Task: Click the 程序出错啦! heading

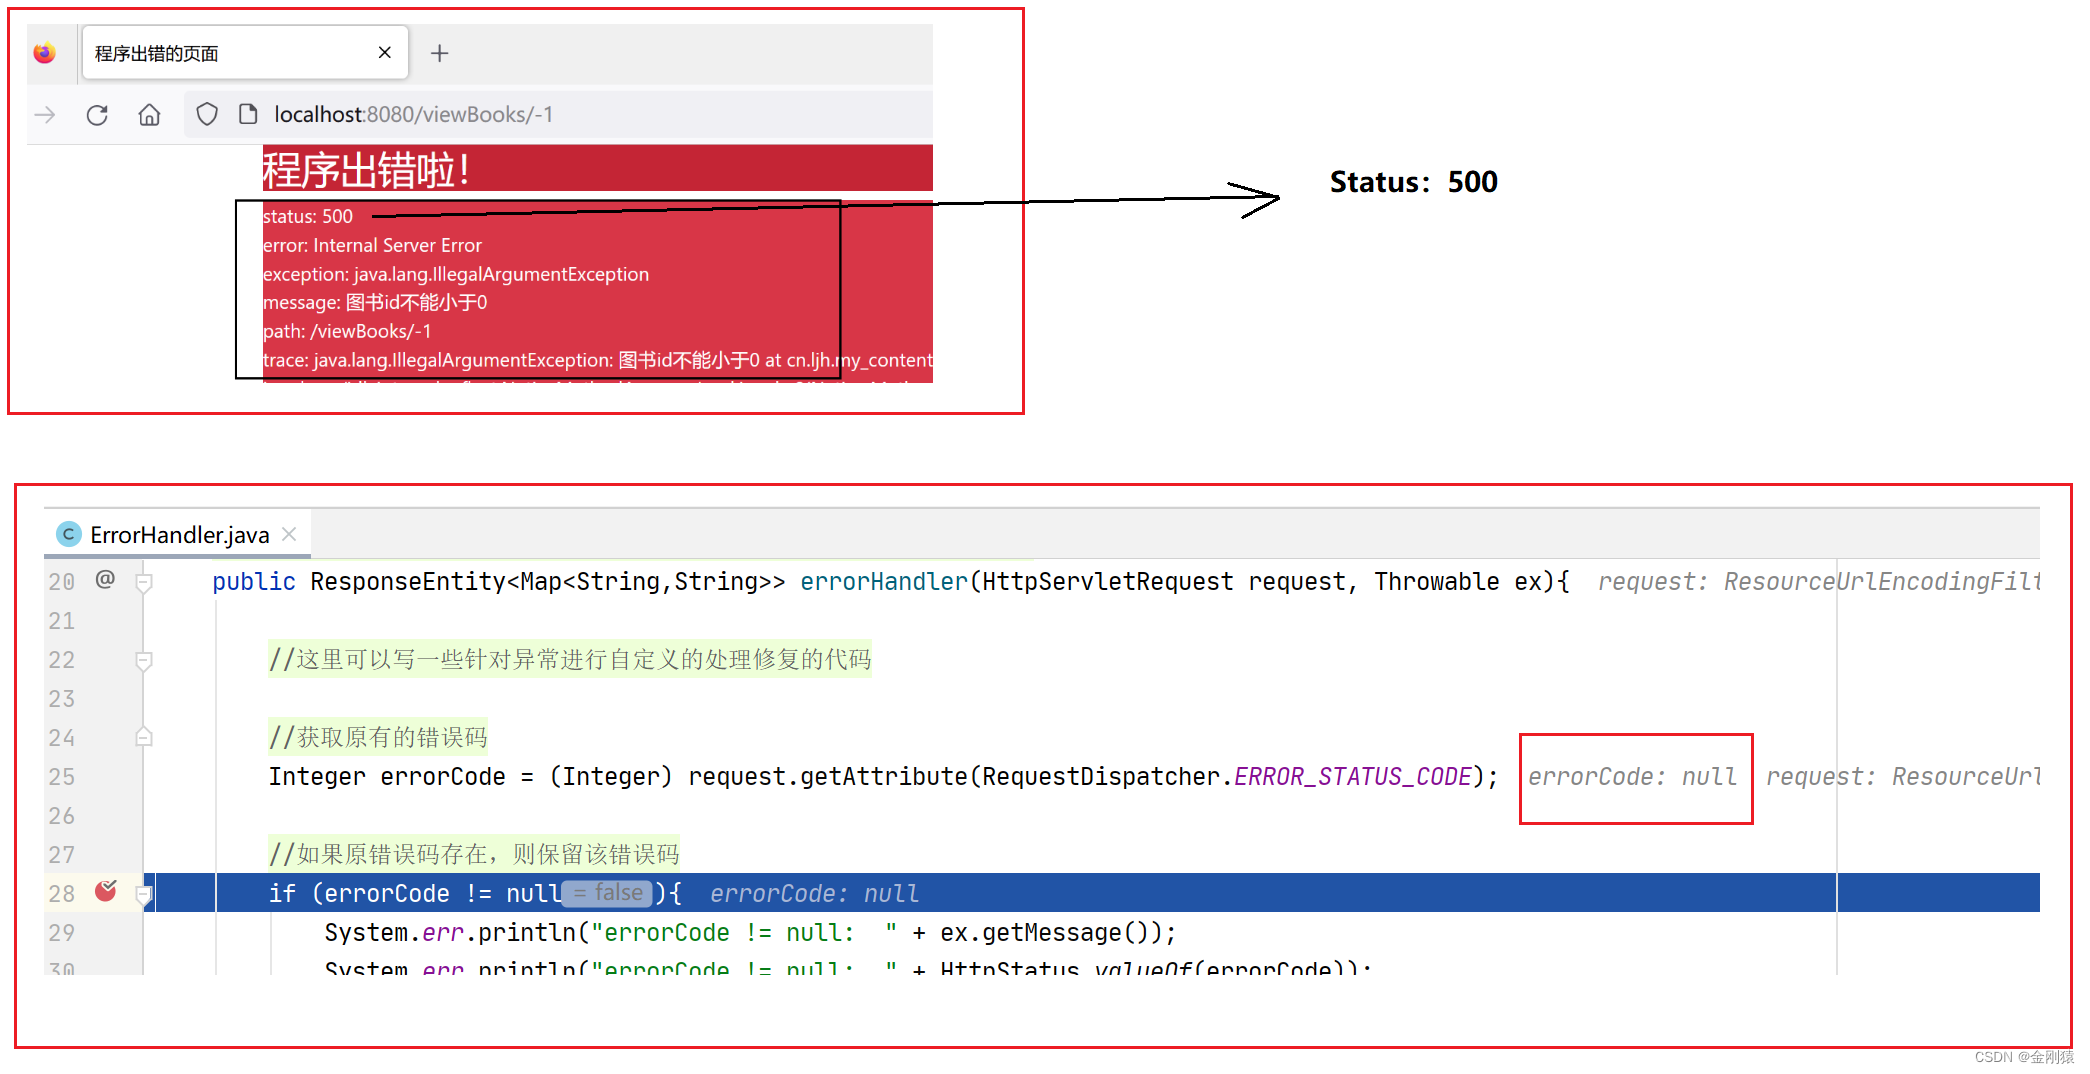Action: (367, 170)
